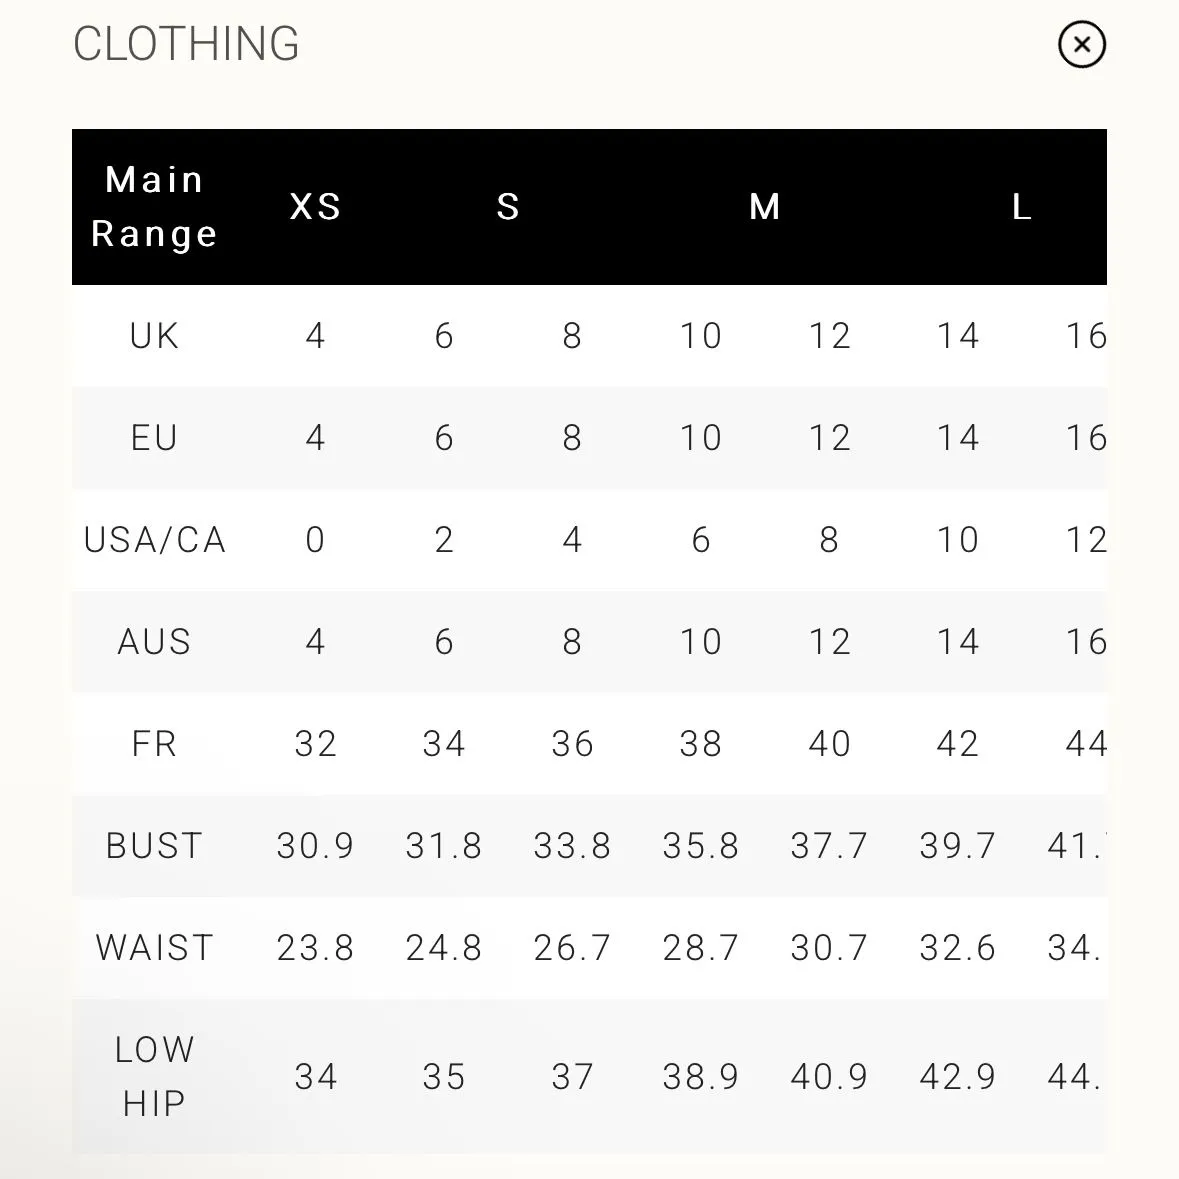Click the BUST row label
The image size is (1179, 1179).
(x=154, y=846)
